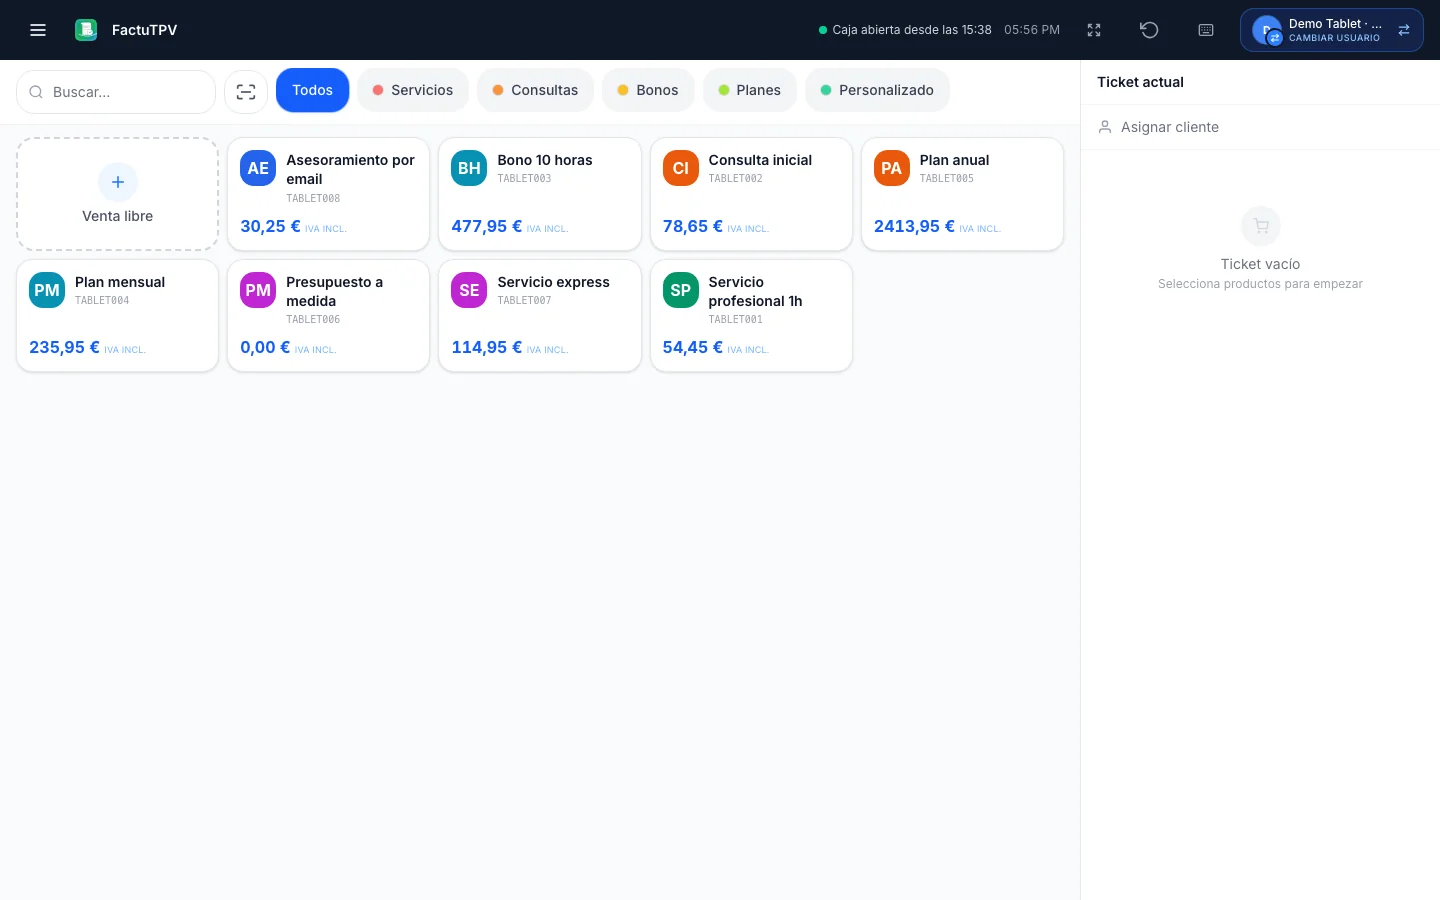This screenshot has width=1440, height=900.
Task: Click the SE product badge
Action: click(469, 290)
